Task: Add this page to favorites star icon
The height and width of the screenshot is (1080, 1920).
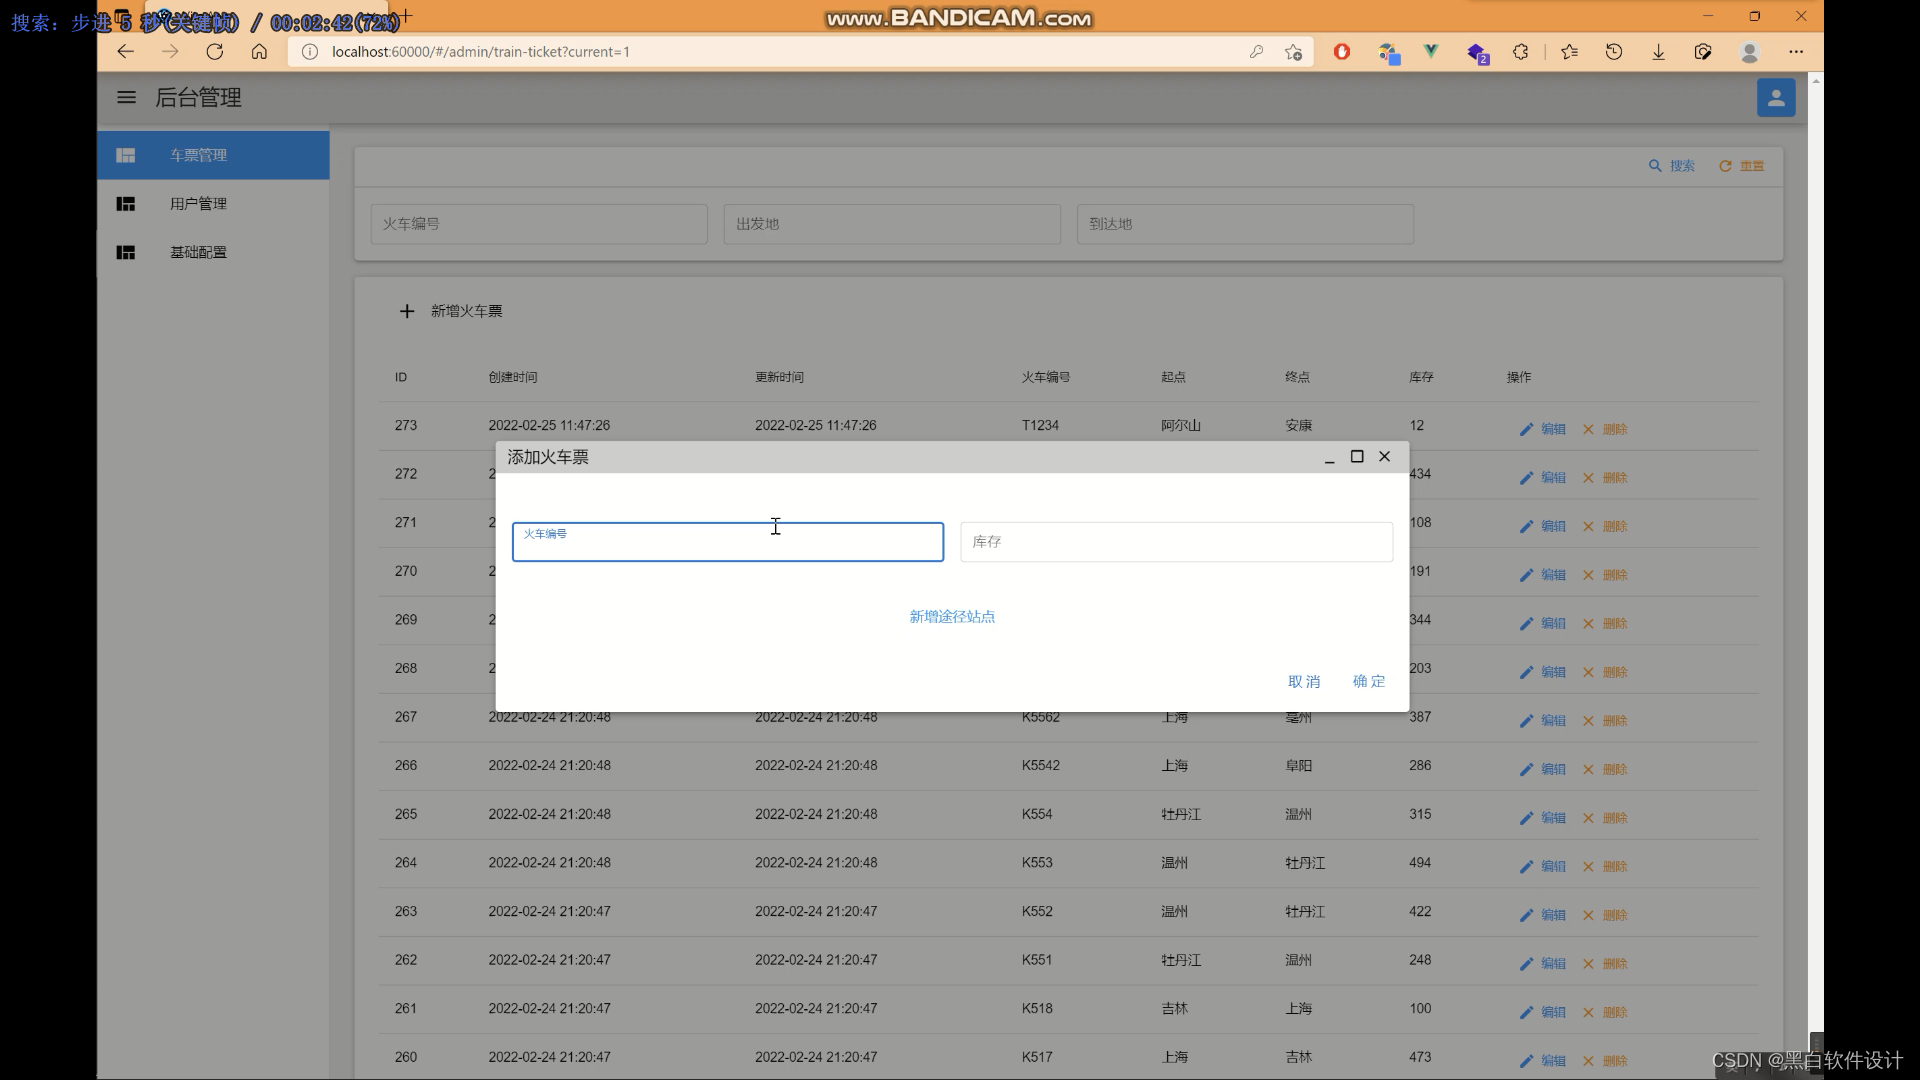Action: (x=1294, y=52)
